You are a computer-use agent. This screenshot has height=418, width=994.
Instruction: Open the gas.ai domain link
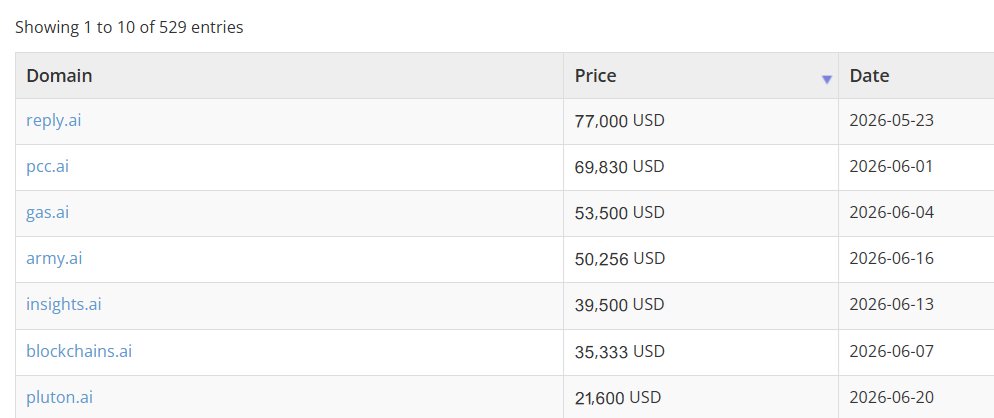click(x=48, y=212)
